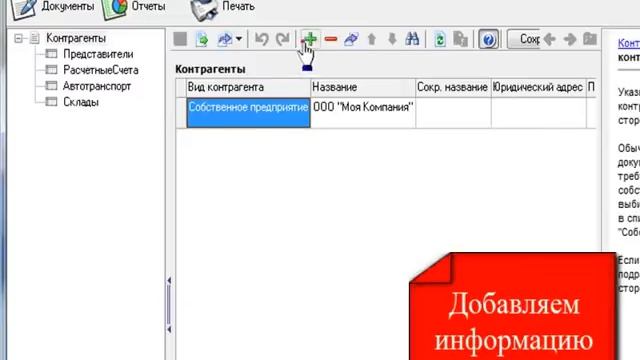Click the blue forward-arrow toolbar icon

click(224, 39)
